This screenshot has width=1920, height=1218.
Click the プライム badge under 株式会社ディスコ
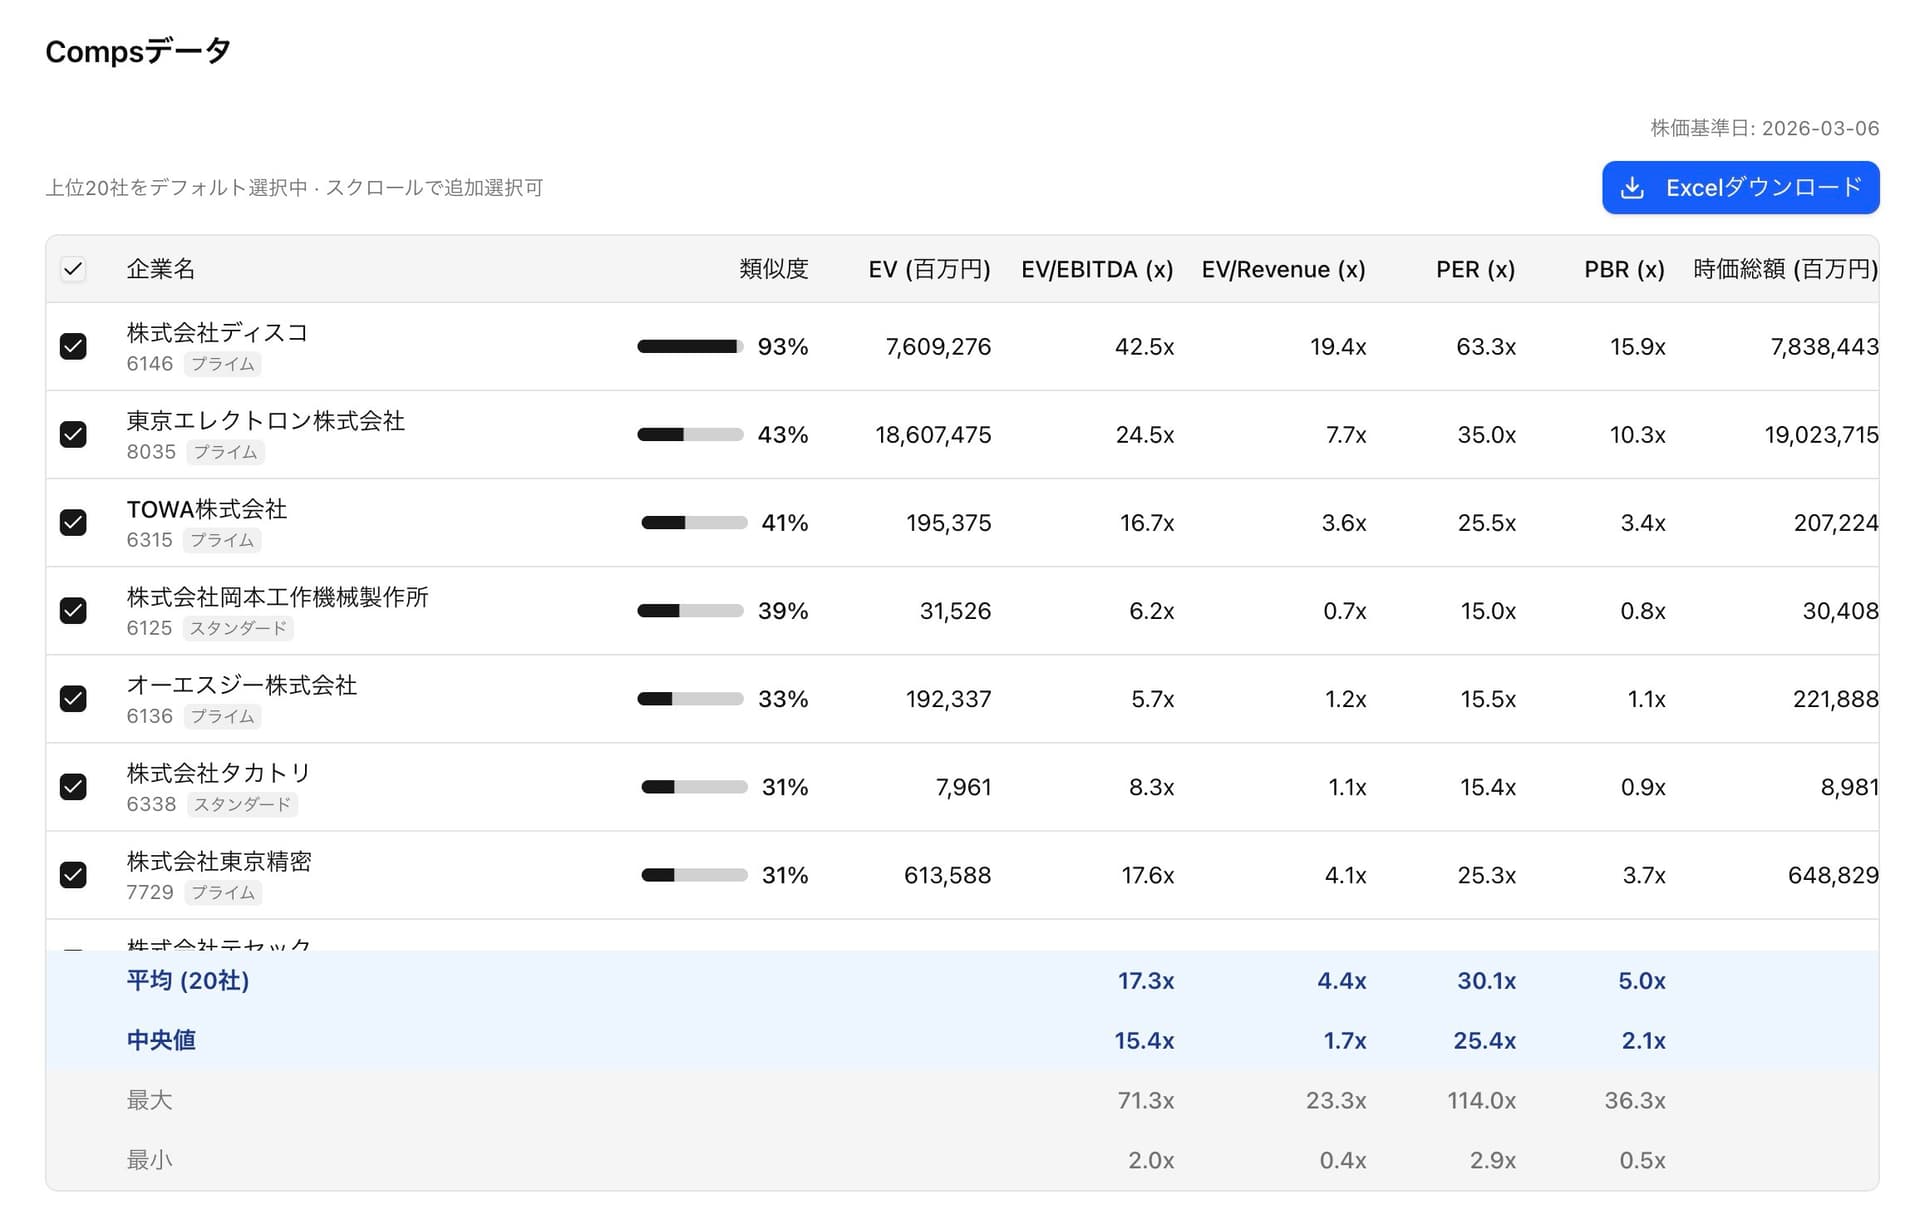(223, 364)
